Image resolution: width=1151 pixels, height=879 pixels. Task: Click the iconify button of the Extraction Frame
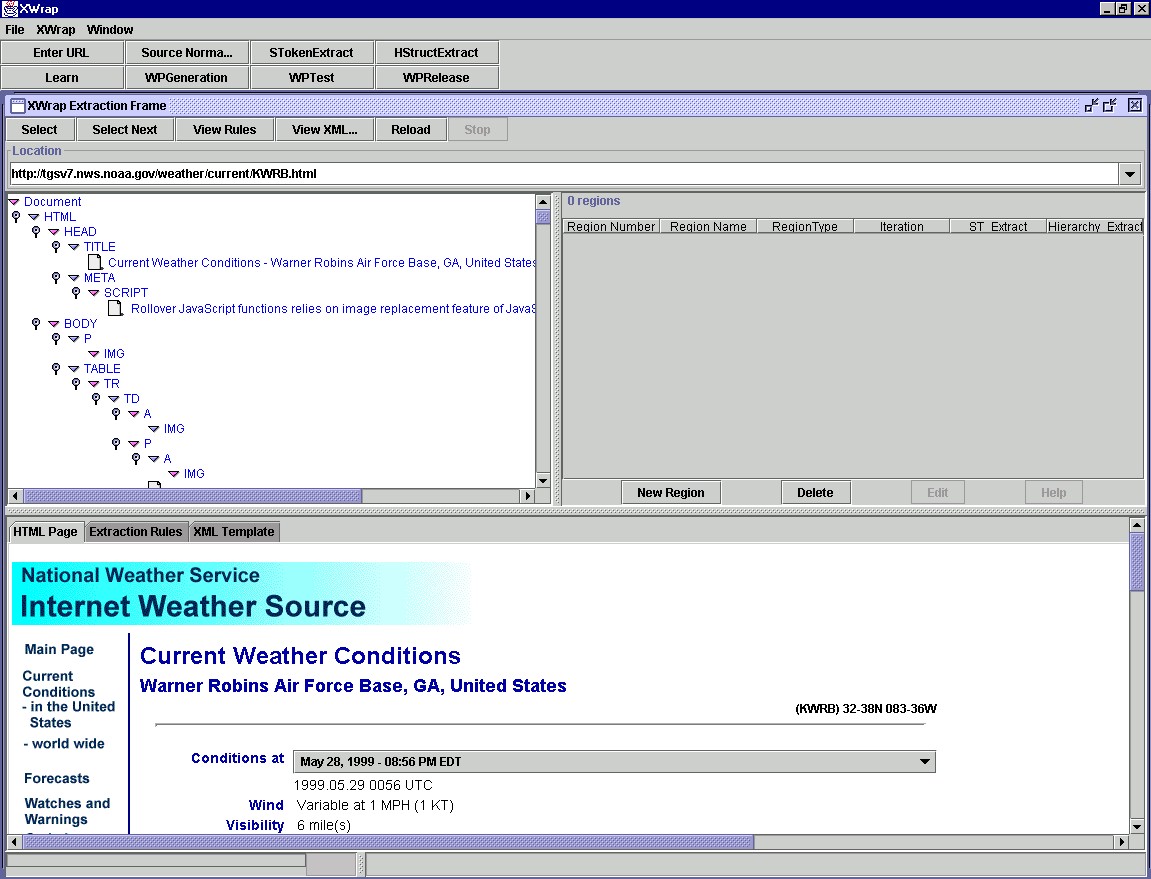1091,105
